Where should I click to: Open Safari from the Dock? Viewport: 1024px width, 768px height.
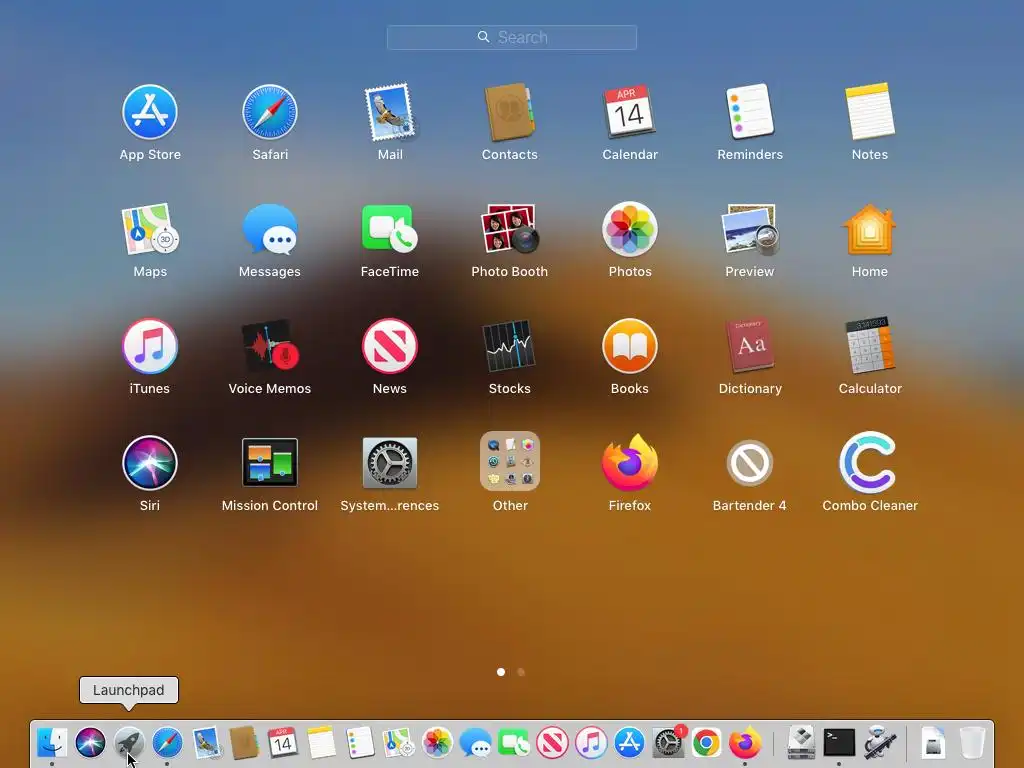(167, 743)
